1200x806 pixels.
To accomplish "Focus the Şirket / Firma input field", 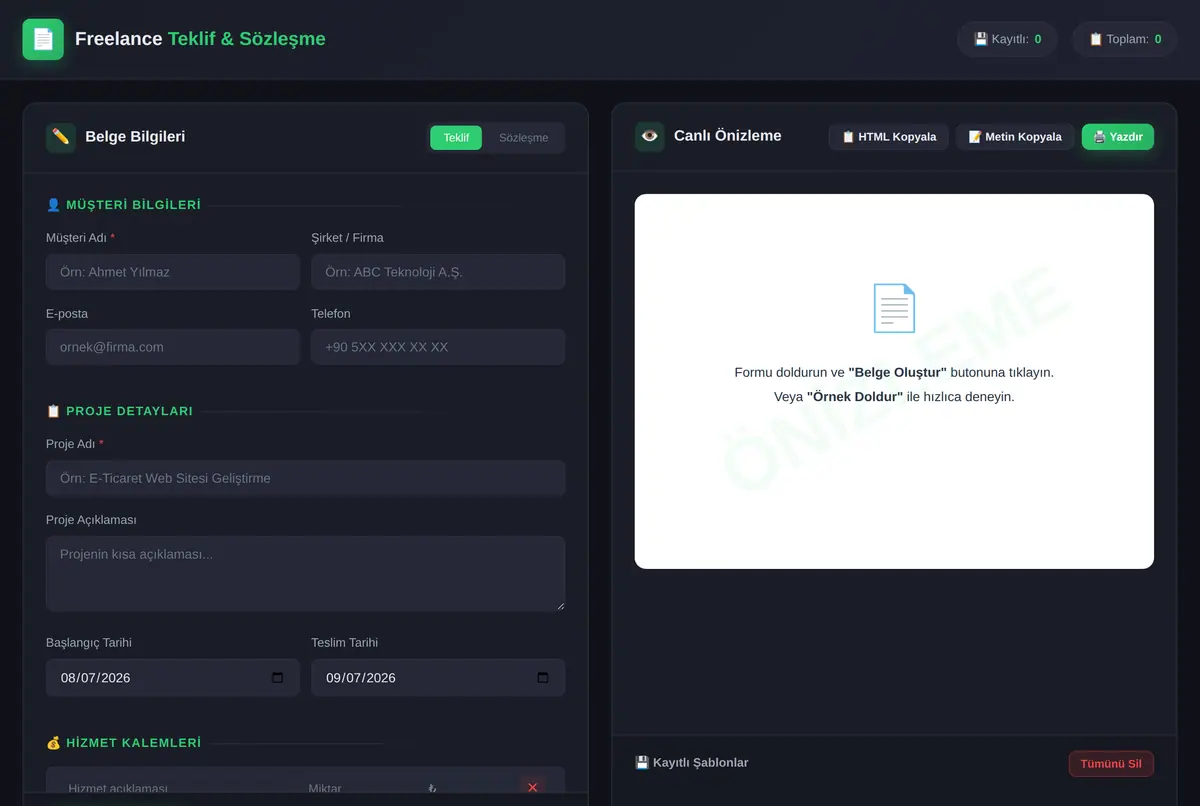I will tap(438, 272).
